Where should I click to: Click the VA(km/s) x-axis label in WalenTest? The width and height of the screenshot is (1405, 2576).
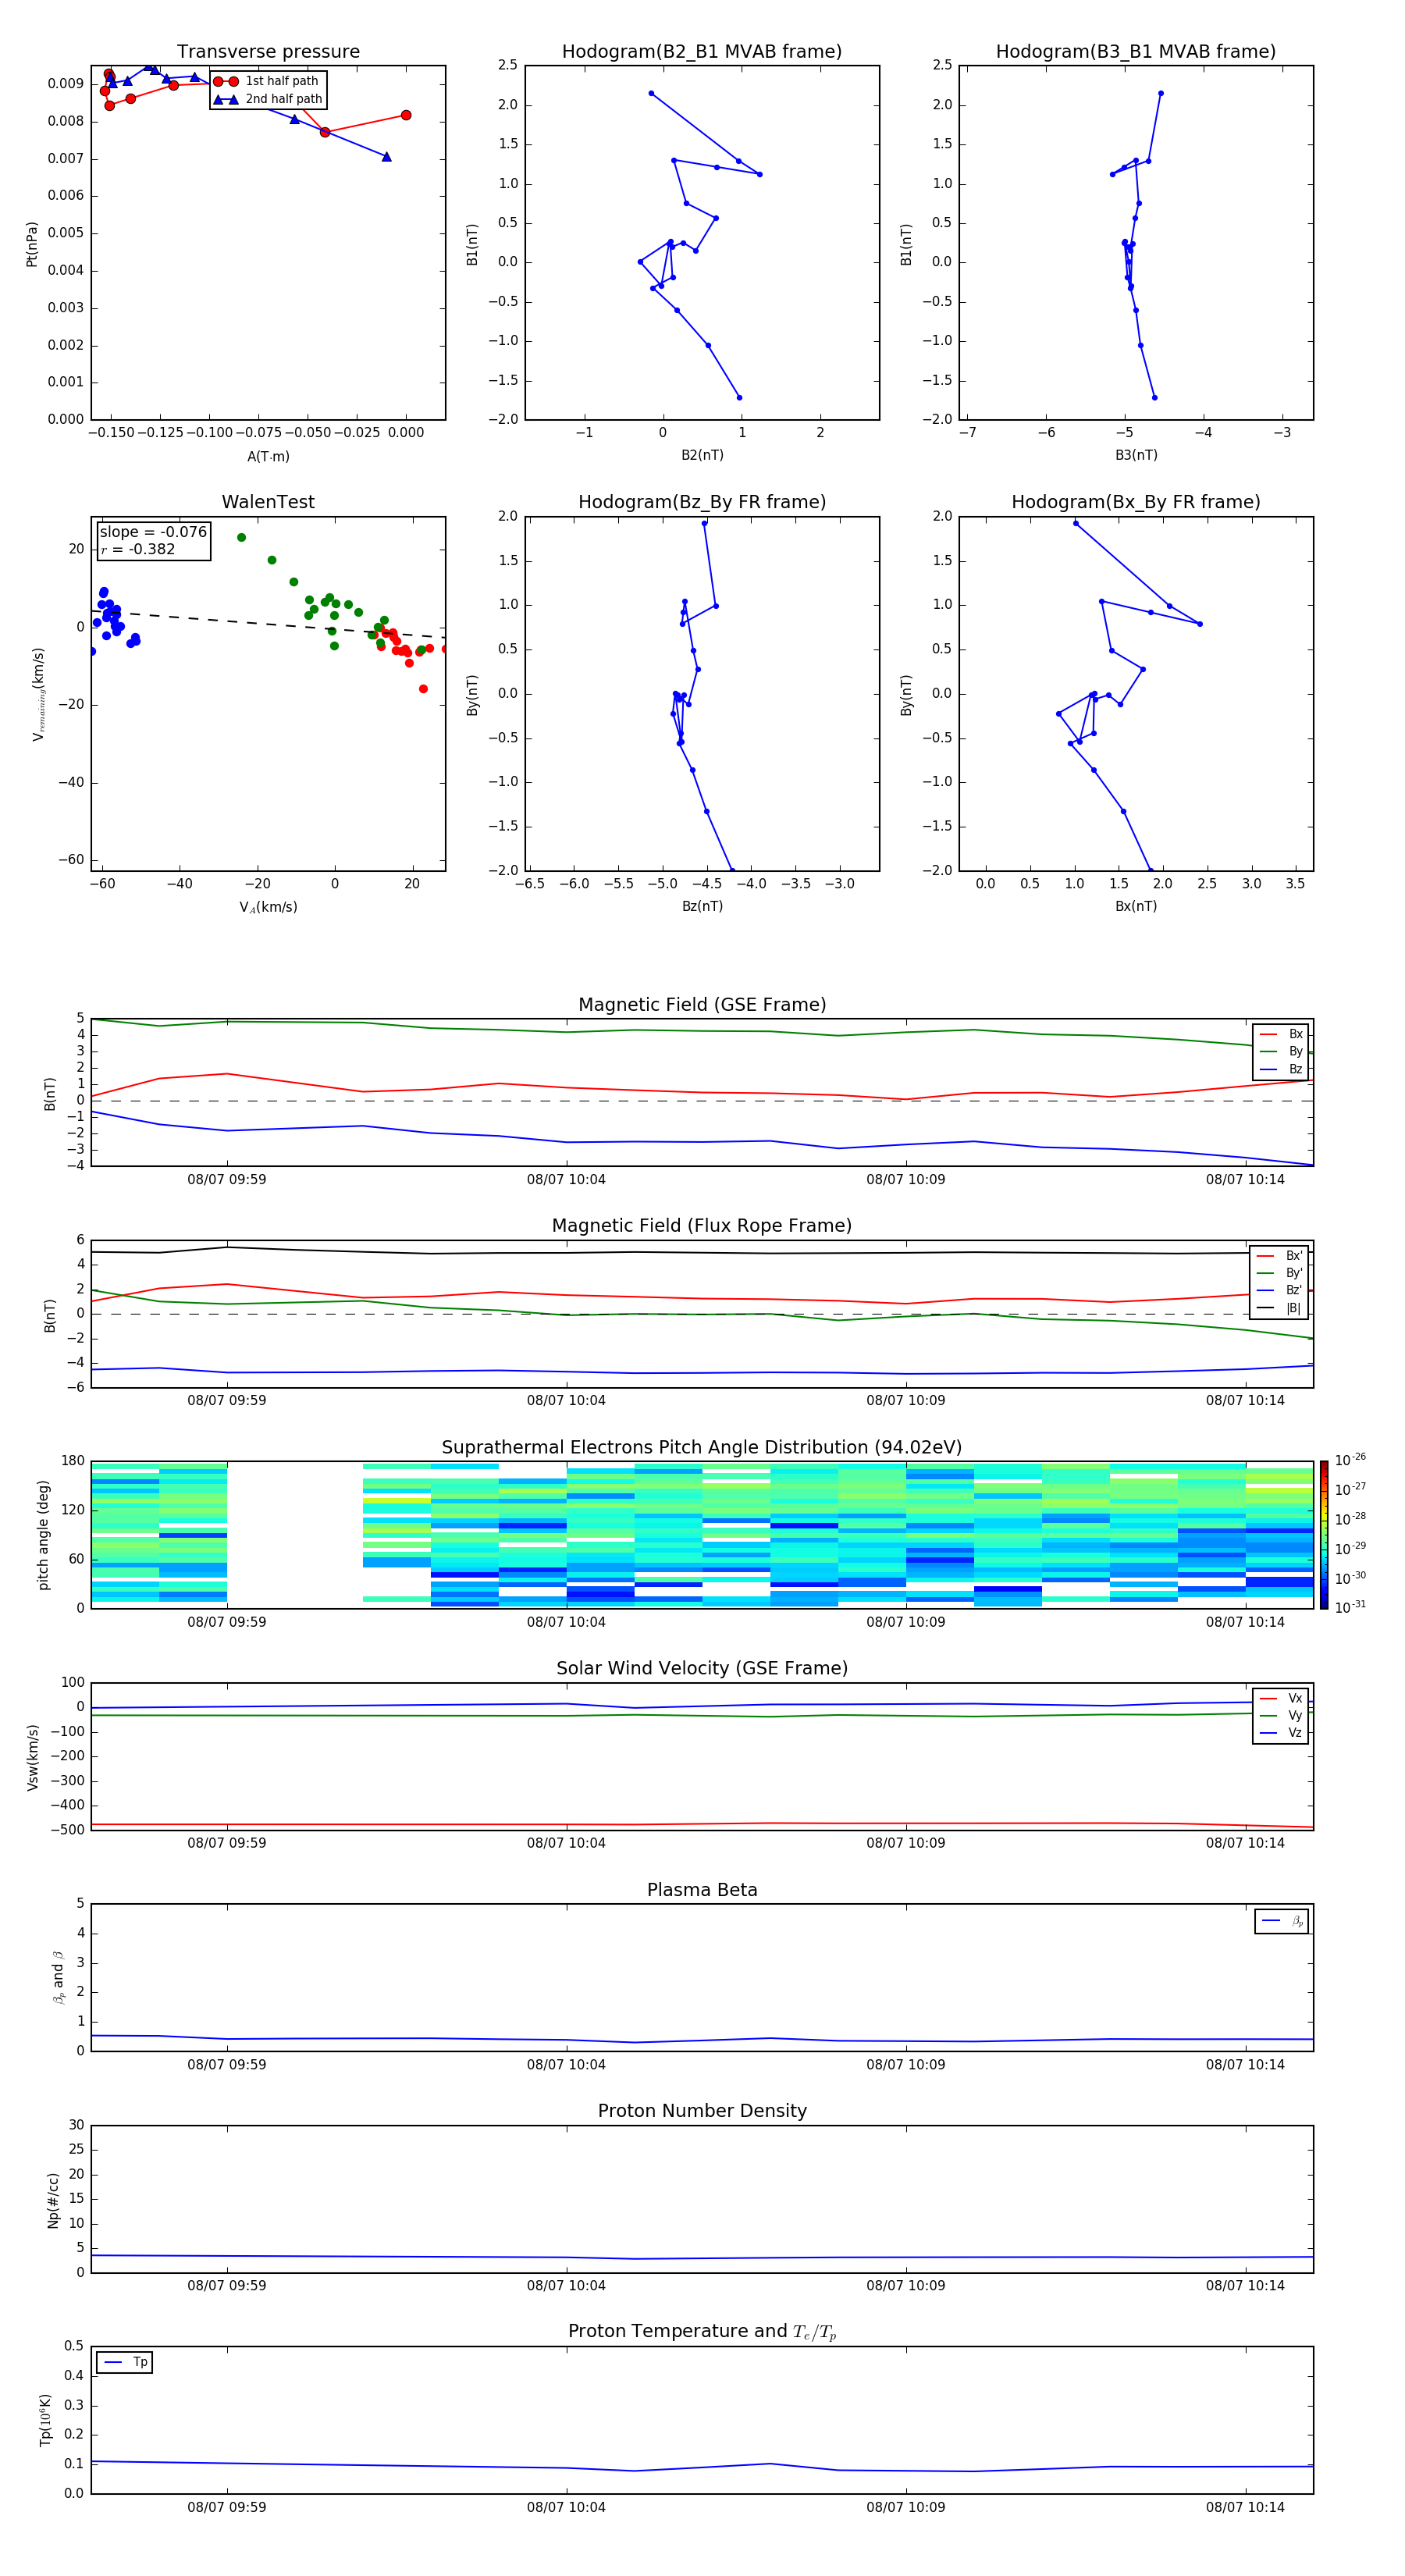tap(268, 907)
